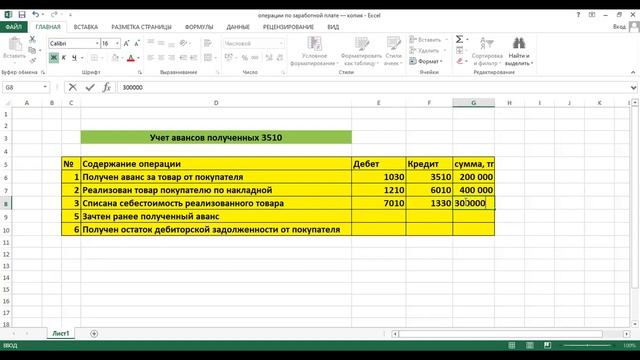Open the underline style dropdown arrow
This screenshot has height=360, width=640.
coord(82,58)
